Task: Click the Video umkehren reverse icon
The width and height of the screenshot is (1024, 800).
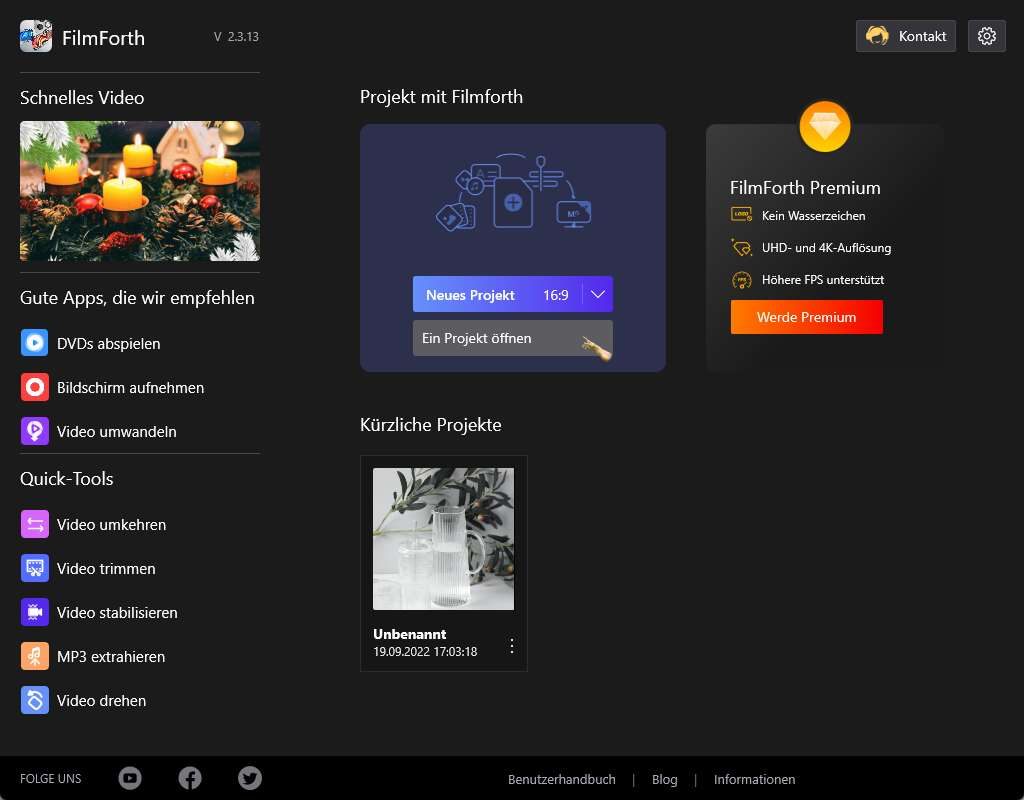Action: [35, 524]
